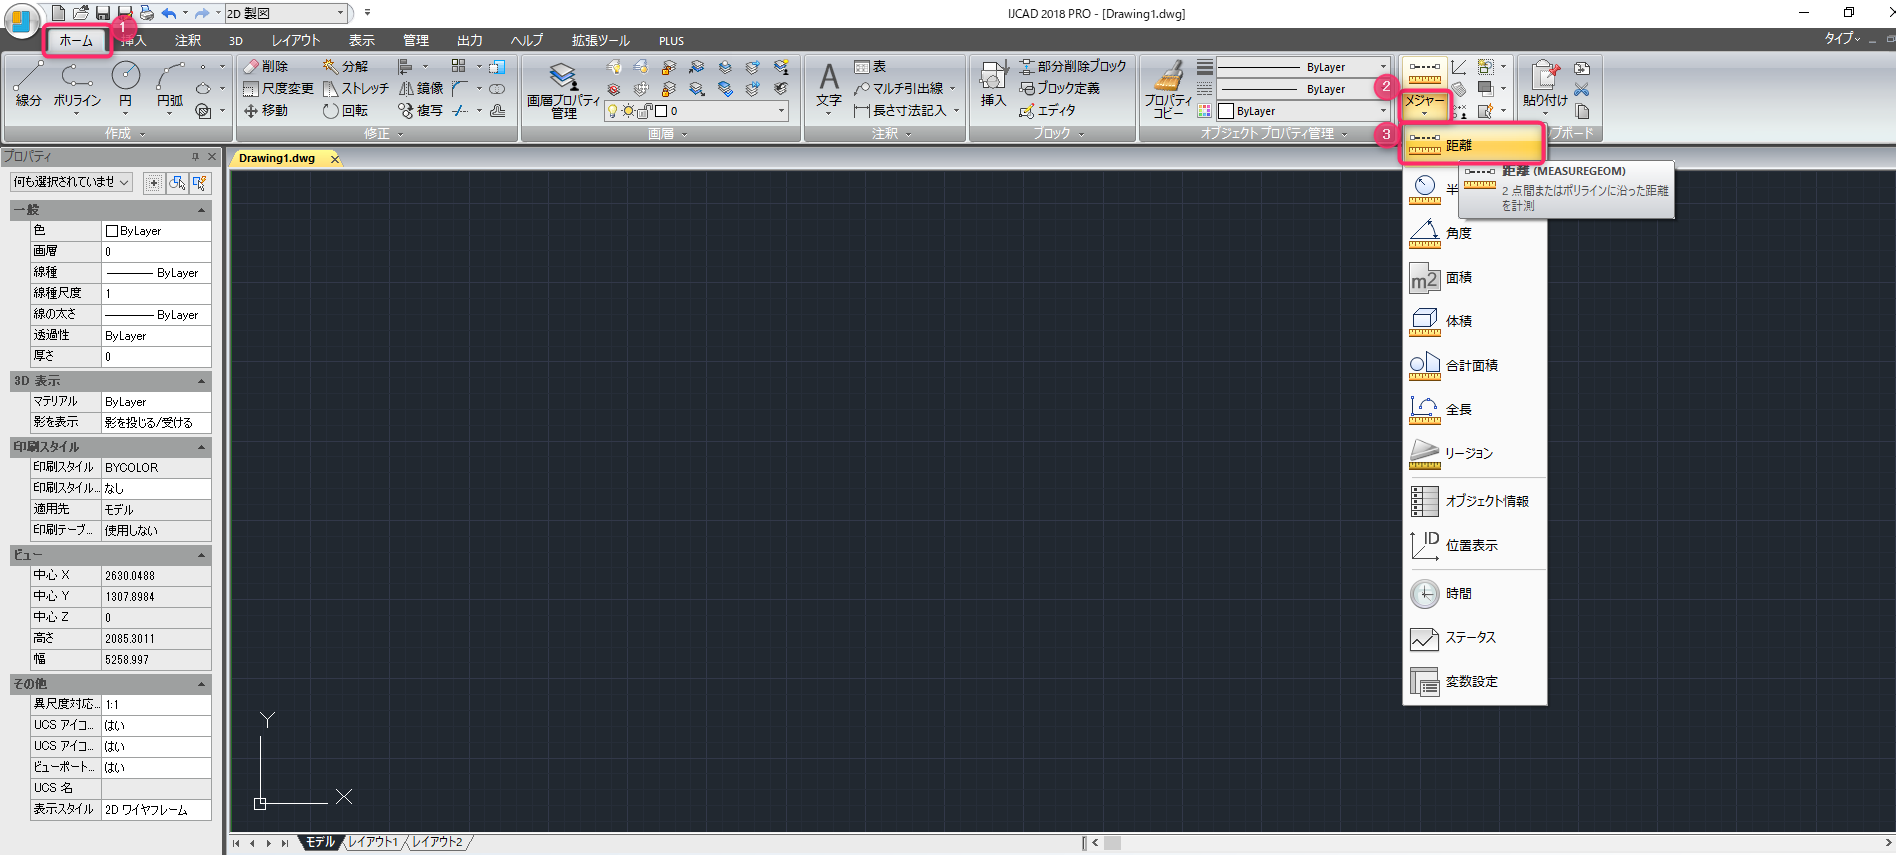This screenshot has width=1896, height=855.
Task: Click the Stretch (ストレッチ) tool
Action: tap(355, 88)
